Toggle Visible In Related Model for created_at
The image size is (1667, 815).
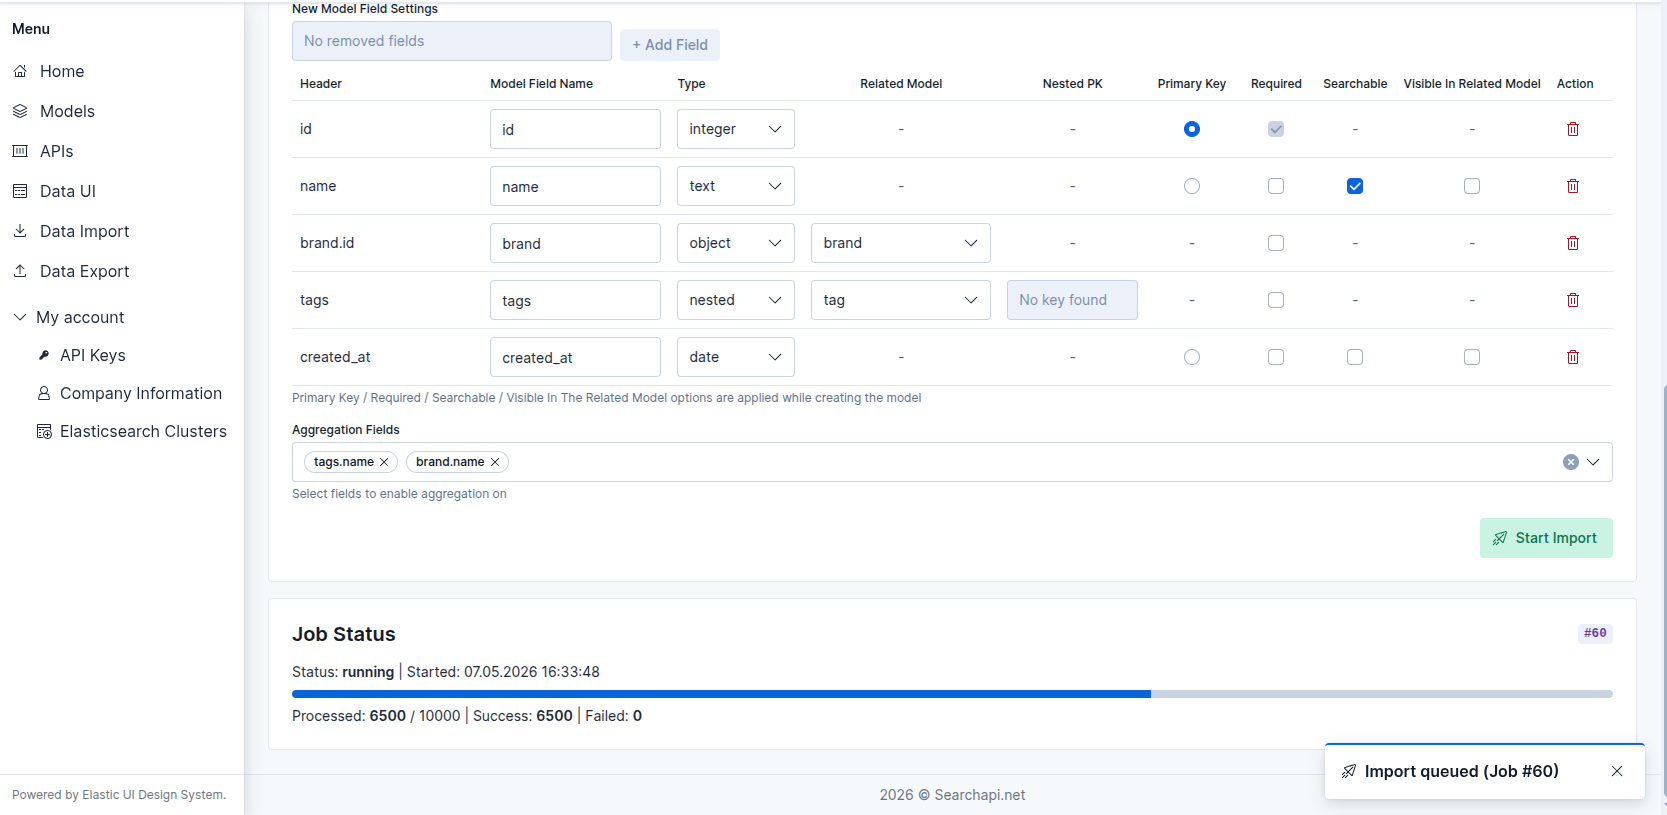tap(1472, 357)
